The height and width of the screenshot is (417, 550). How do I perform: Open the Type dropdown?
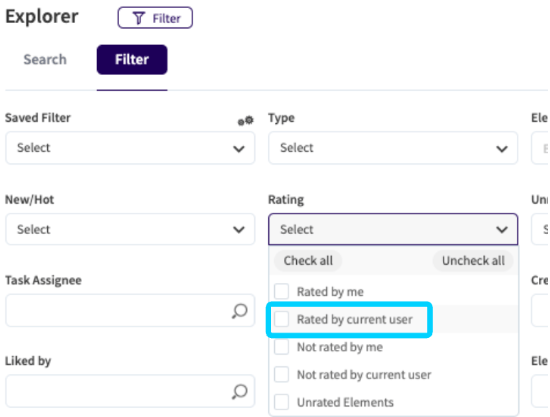click(x=393, y=148)
